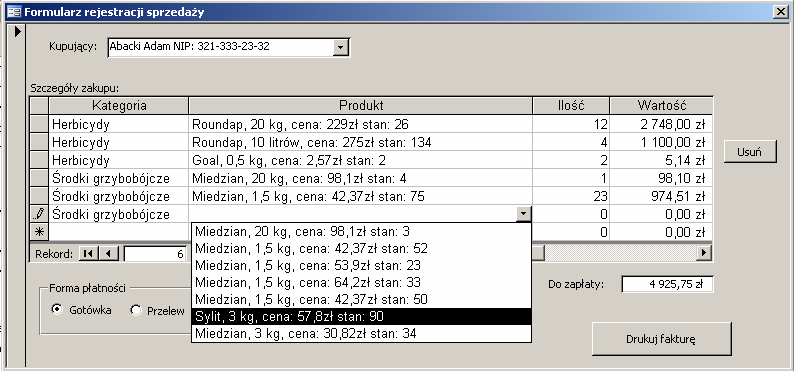Click value cell 974,51 zł
The width and height of the screenshot is (794, 371).
[x=661, y=196]
